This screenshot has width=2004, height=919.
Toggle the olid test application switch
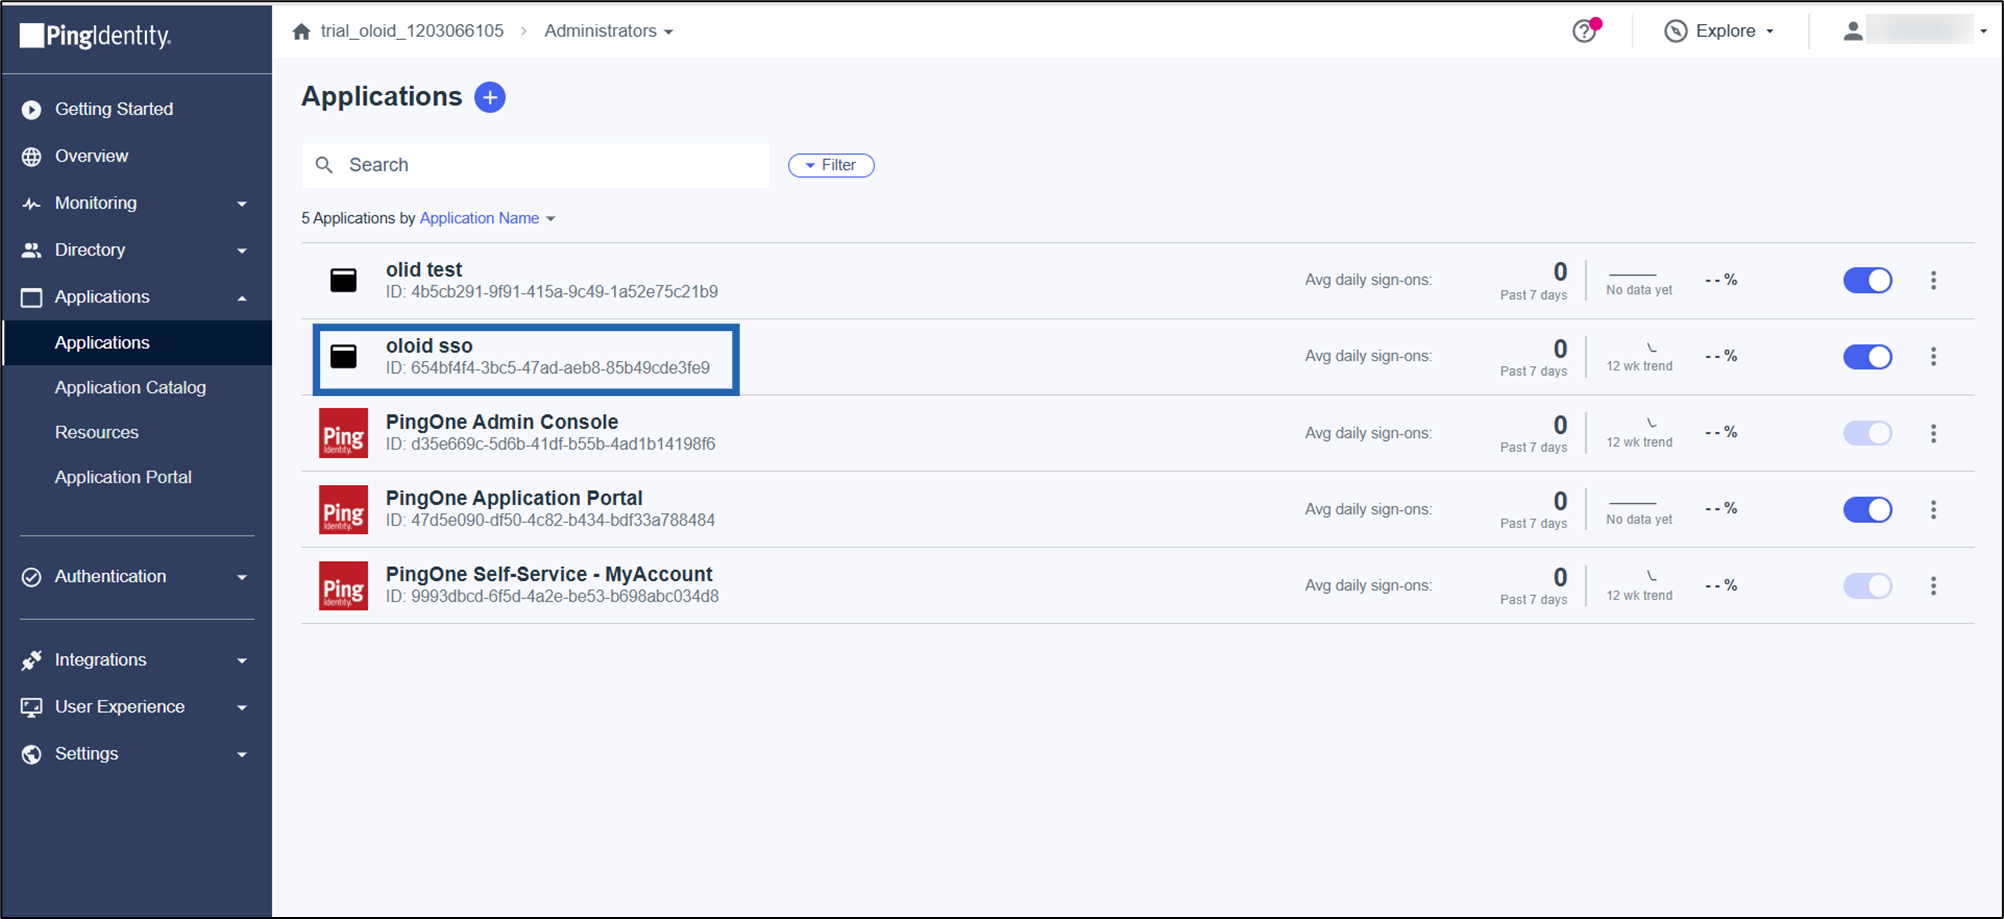click(1867, 280)
